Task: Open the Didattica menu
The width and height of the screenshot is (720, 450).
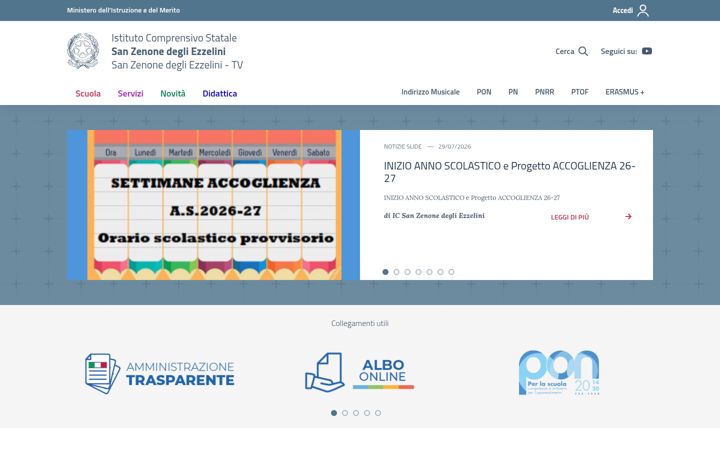Action: pos(219,93)
